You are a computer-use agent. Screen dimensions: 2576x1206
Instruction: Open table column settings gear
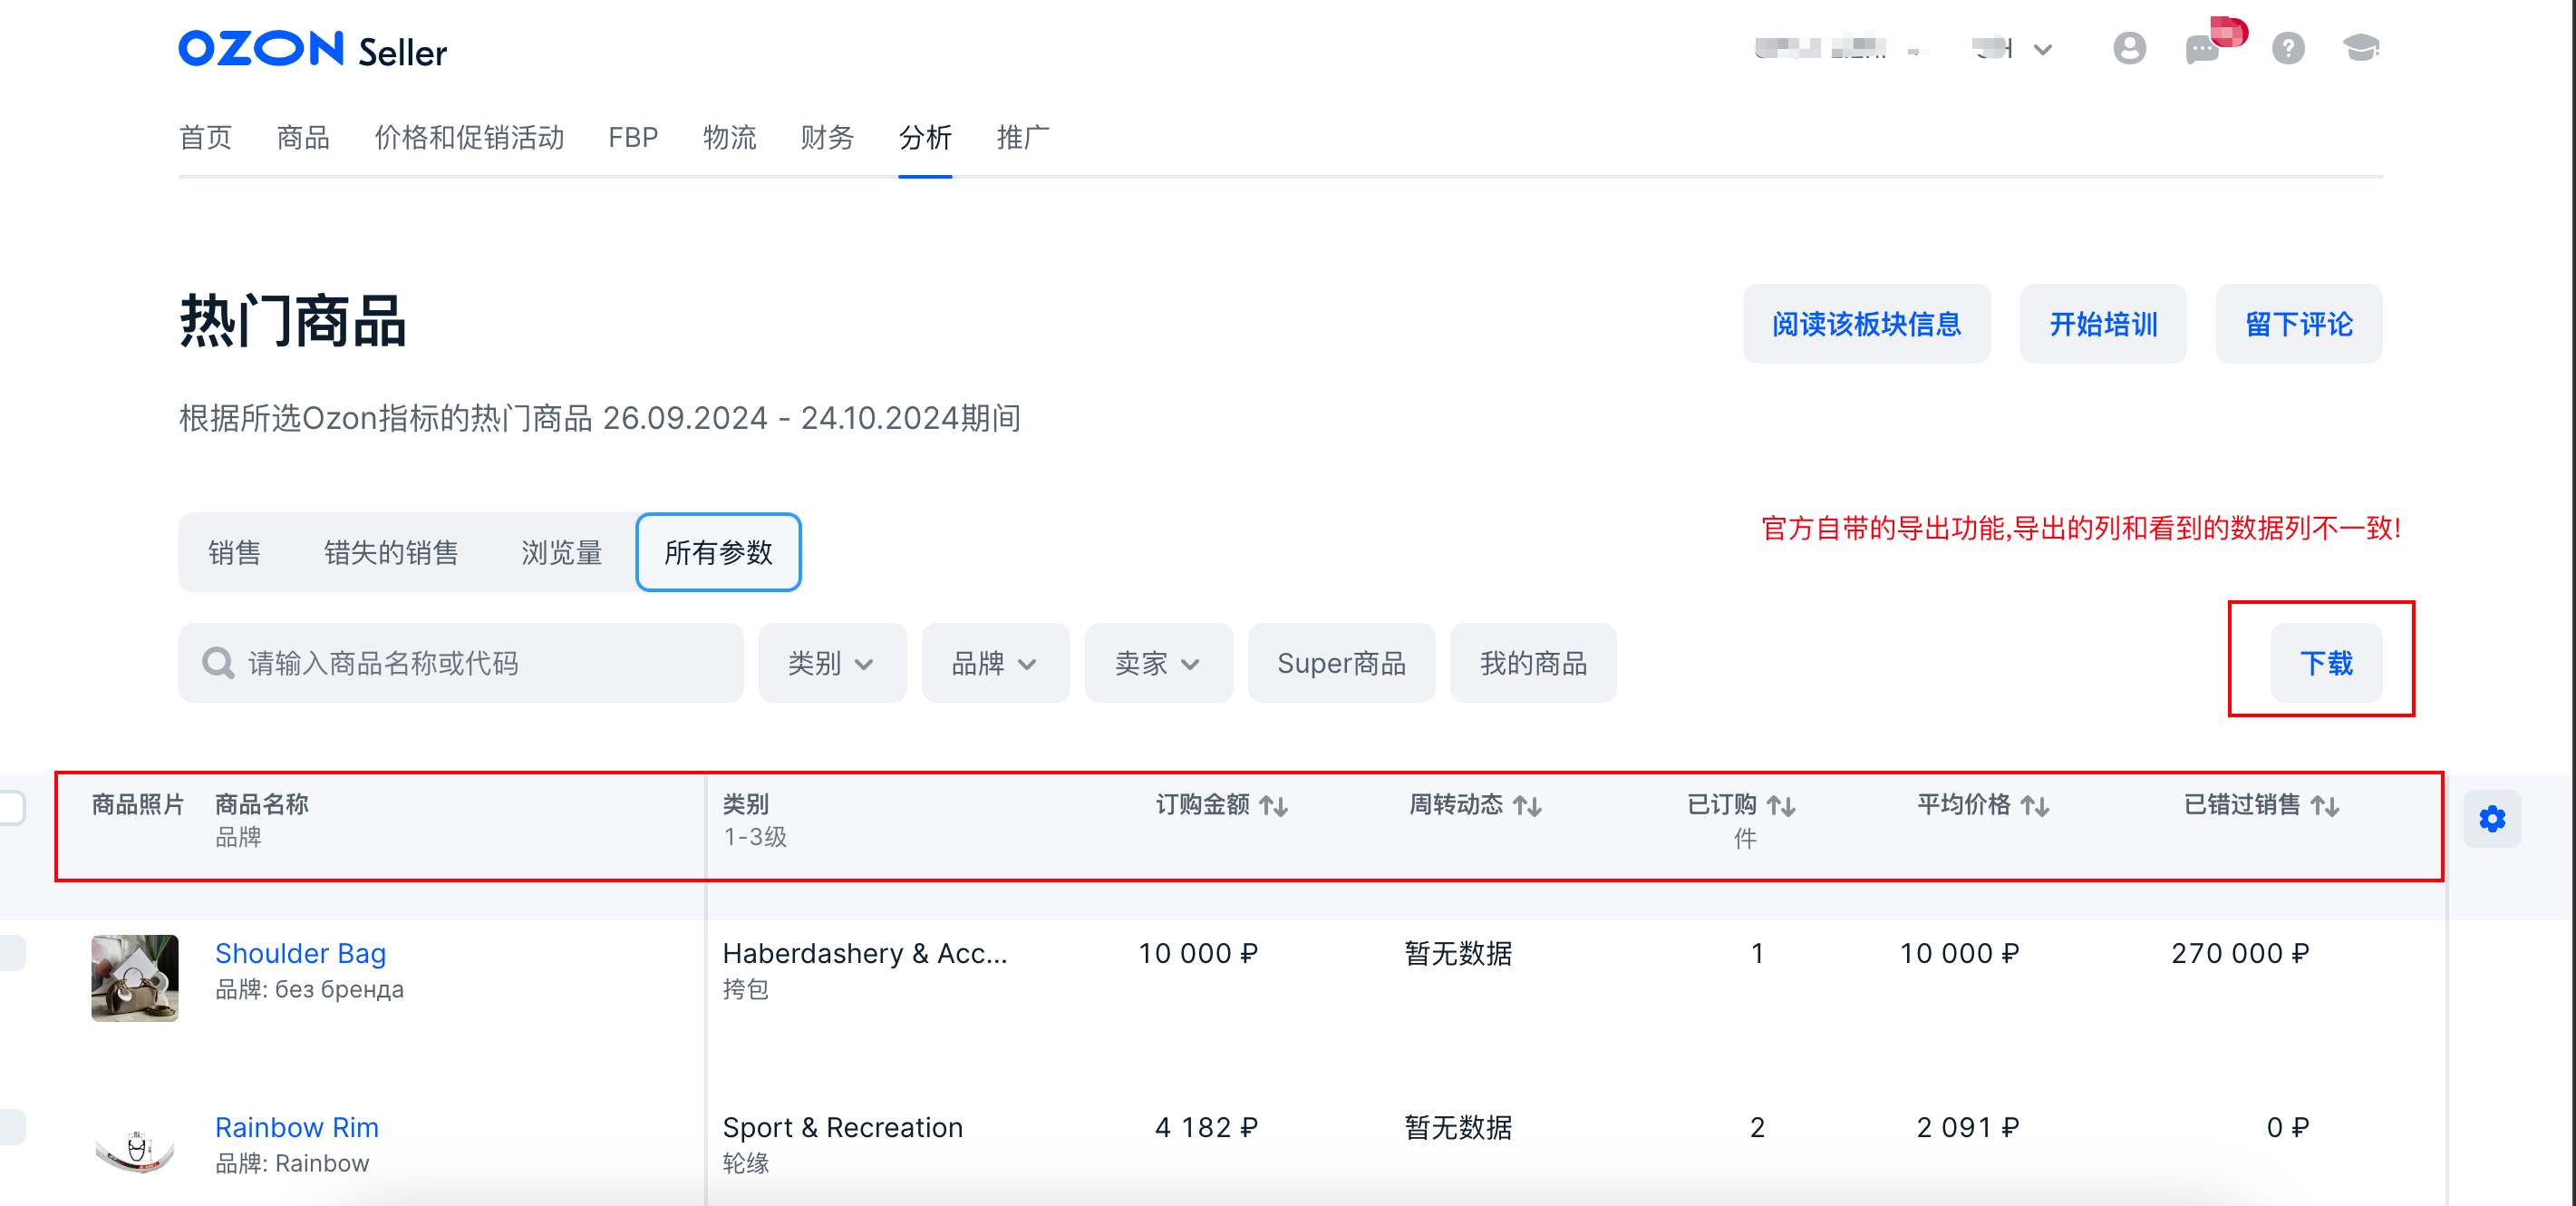pos(2491,819)
